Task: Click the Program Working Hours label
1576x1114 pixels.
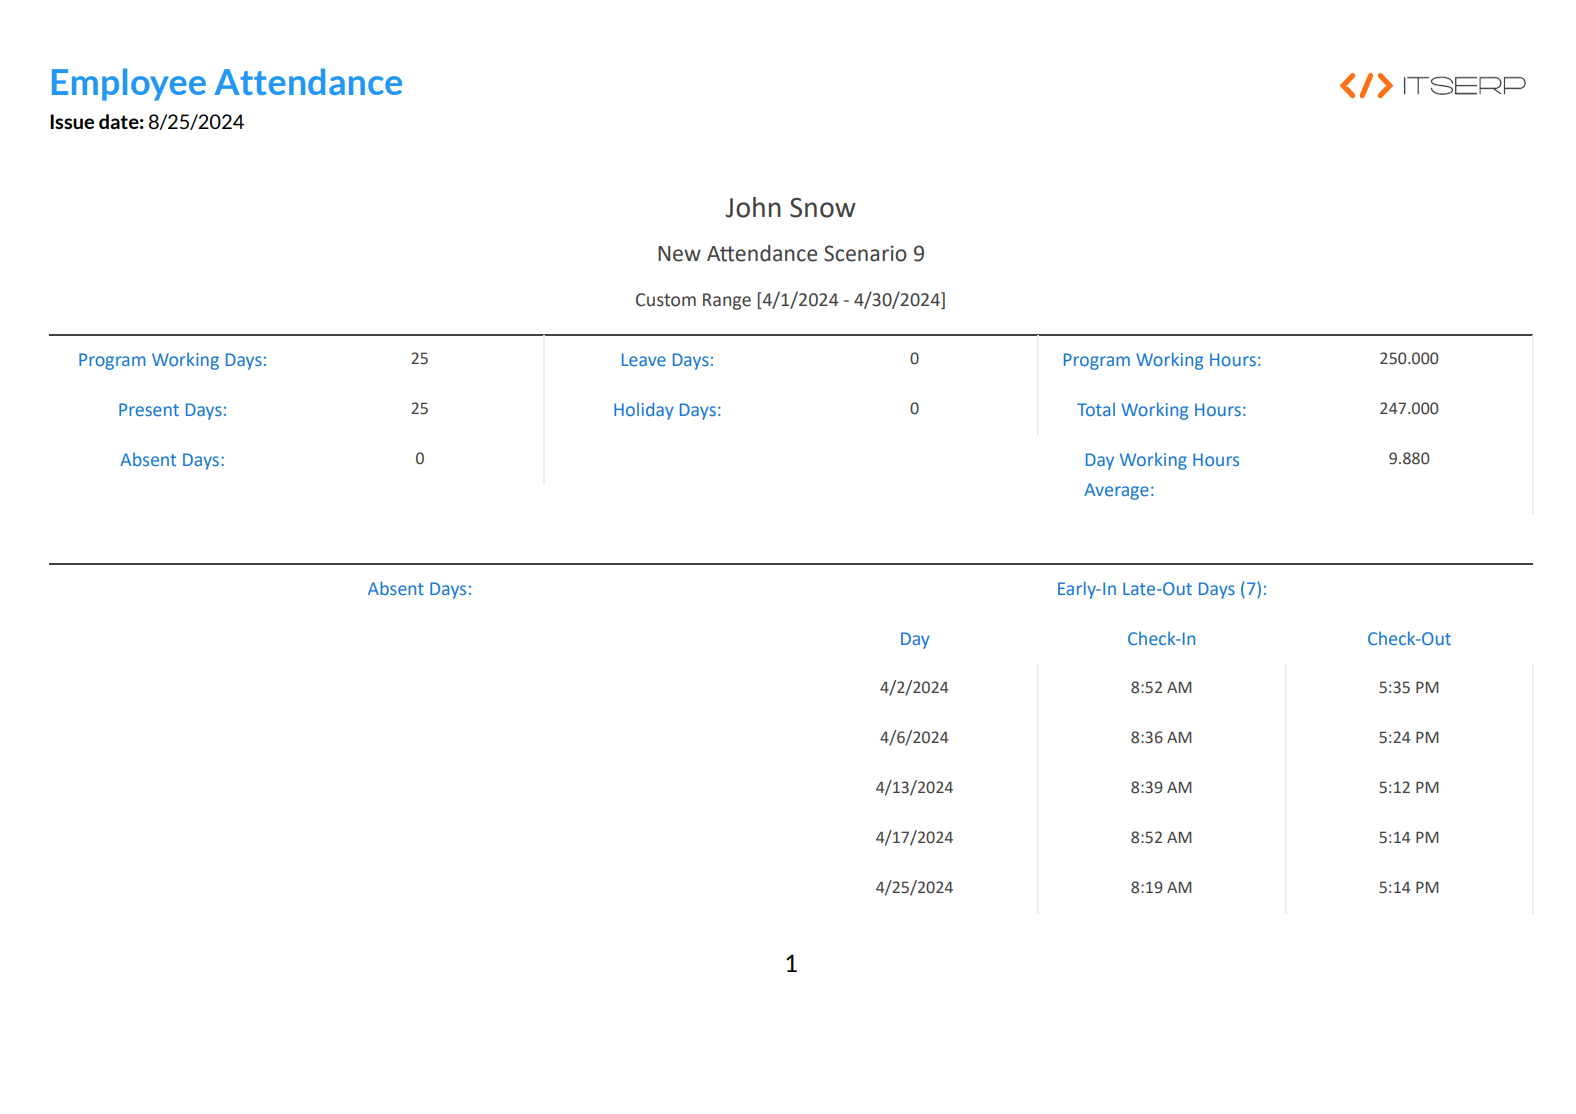Action: click(1162, 360)
